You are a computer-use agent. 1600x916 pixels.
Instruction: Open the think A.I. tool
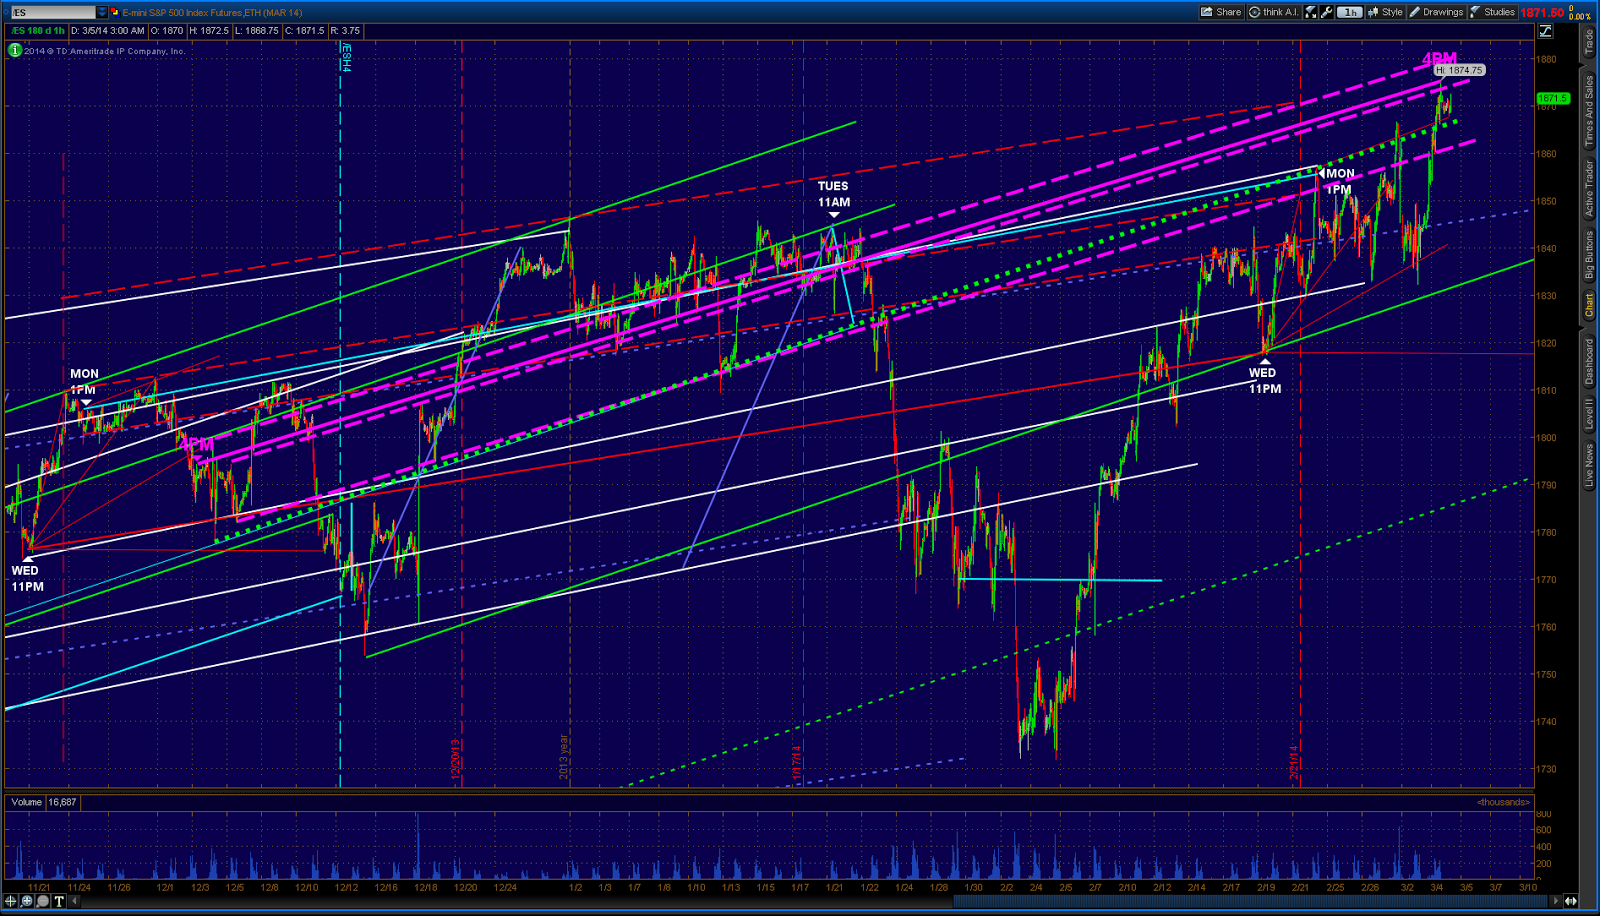click(1273, 12)
